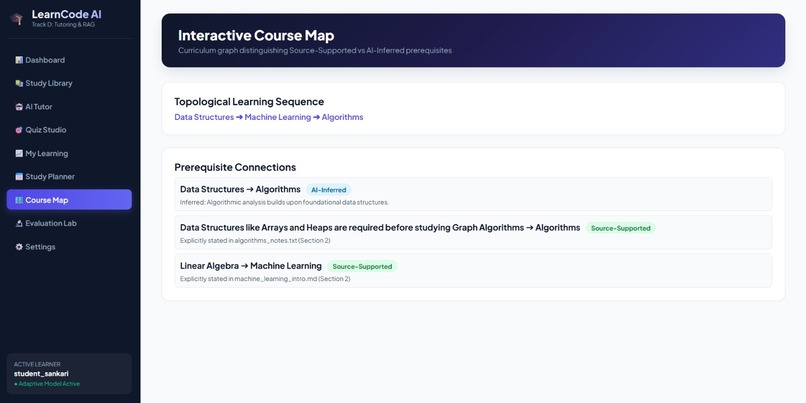Viewport: 806px width, 403px height.
Task: Select the Data Structures → Algorithms connection
Action: 473,195
